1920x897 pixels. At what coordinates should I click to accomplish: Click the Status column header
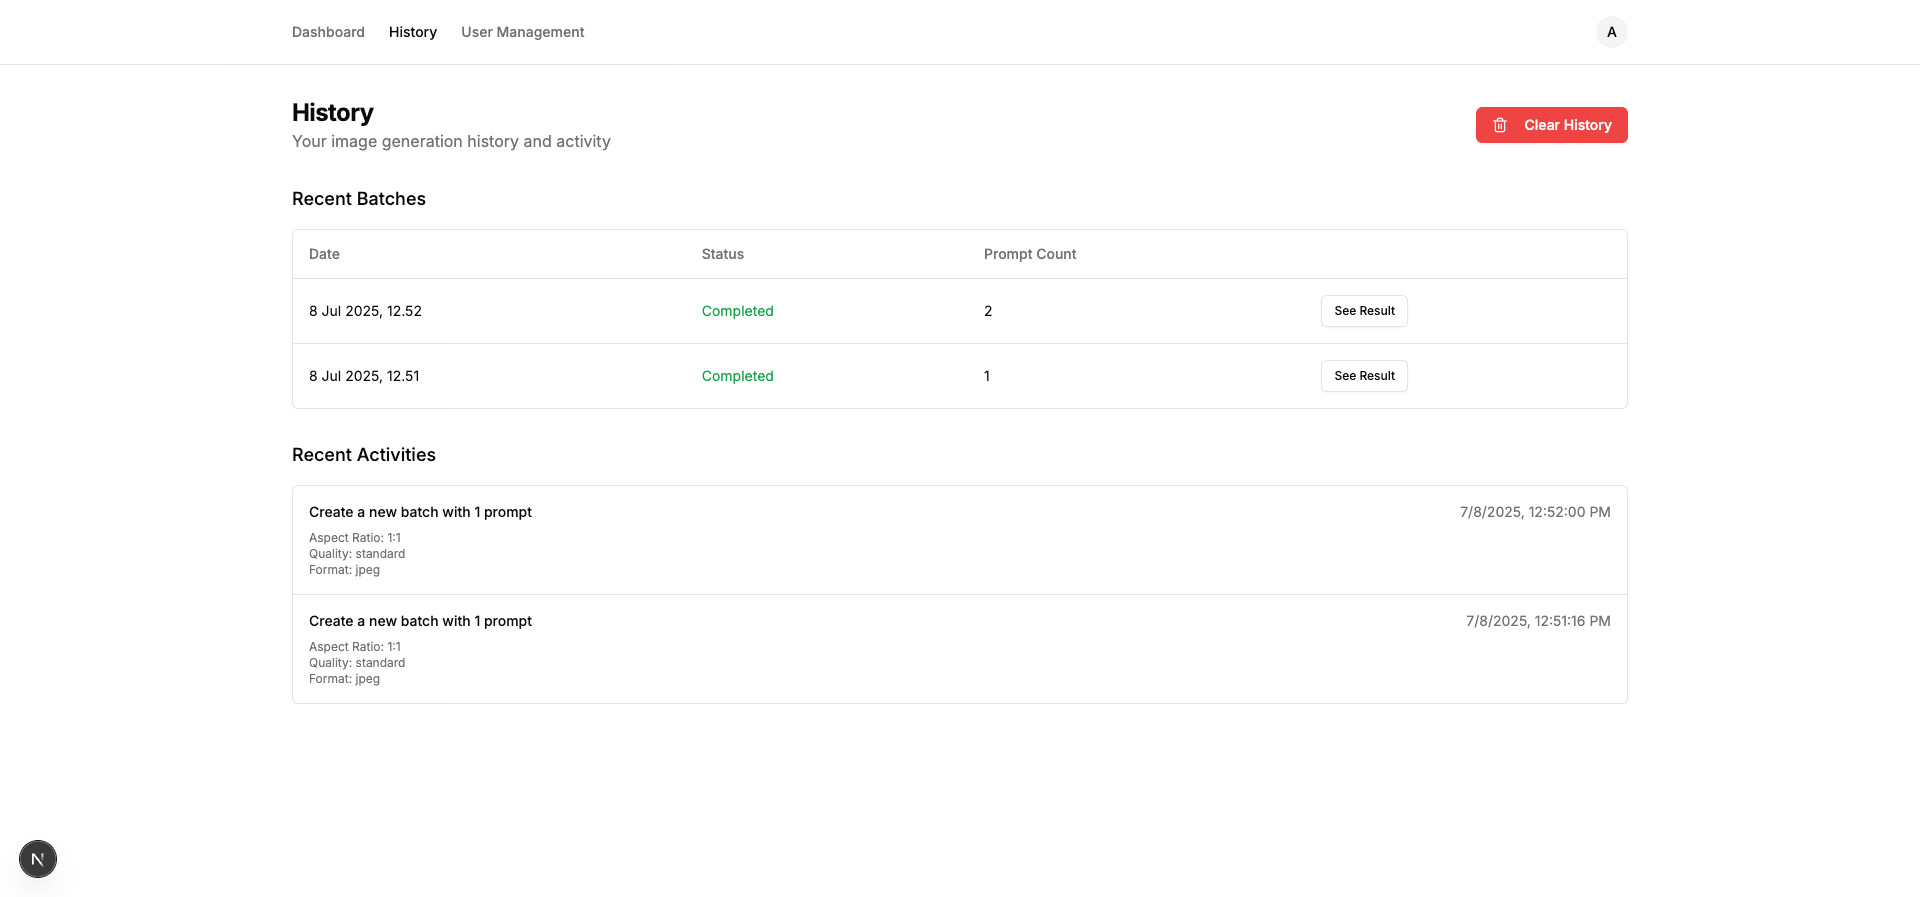[722, 254]
